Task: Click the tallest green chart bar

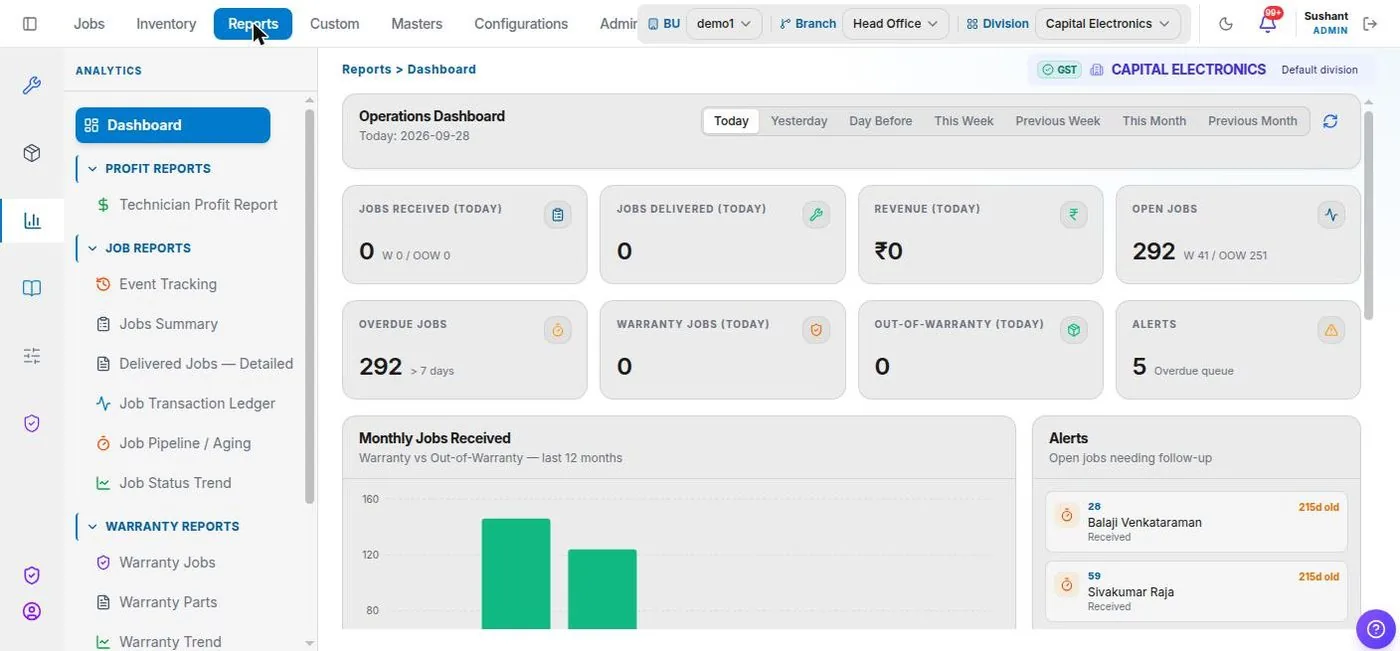Action: [516, 574]
